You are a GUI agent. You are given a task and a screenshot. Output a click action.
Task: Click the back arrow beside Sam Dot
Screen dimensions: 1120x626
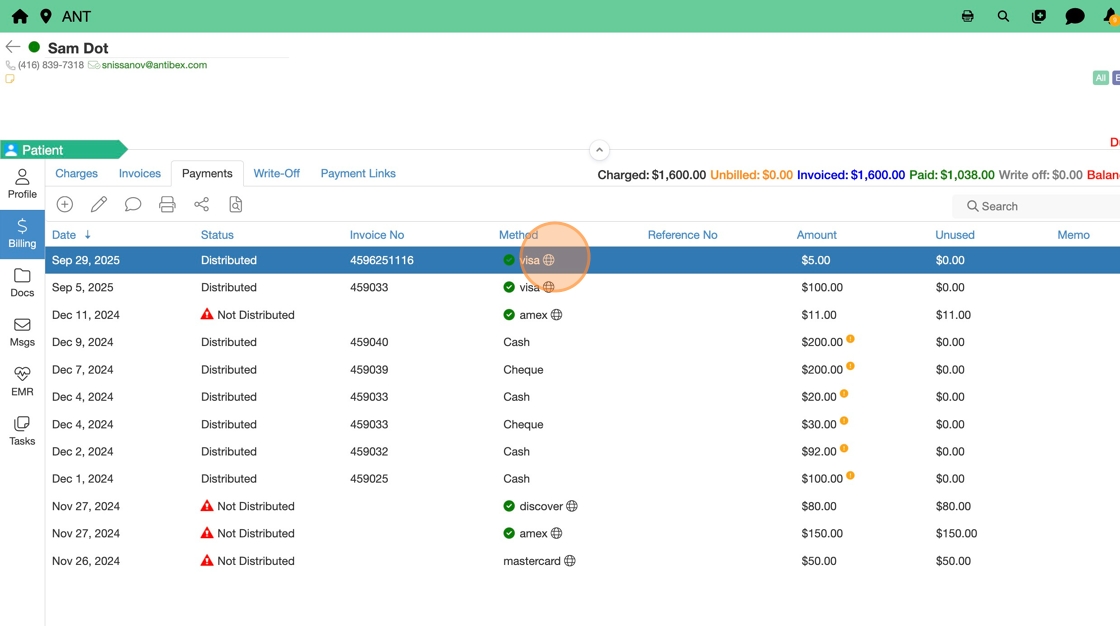(x=13, y=47)
